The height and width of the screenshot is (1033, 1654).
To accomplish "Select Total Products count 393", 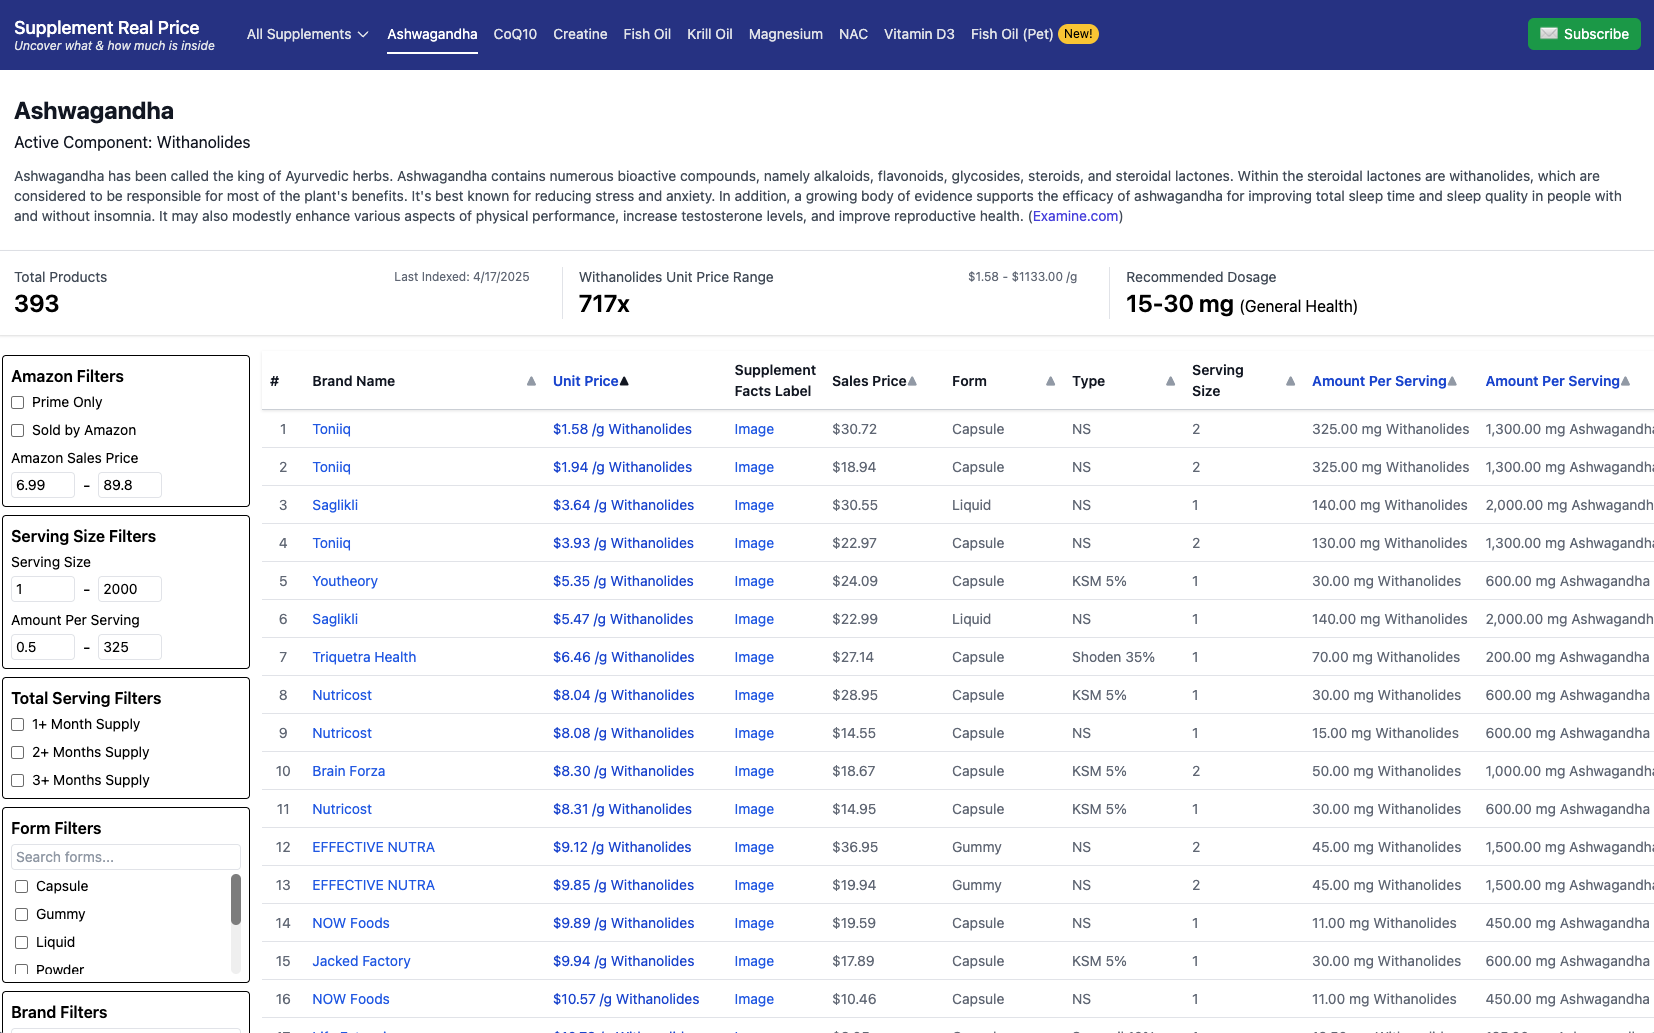I will pos(37,304).
